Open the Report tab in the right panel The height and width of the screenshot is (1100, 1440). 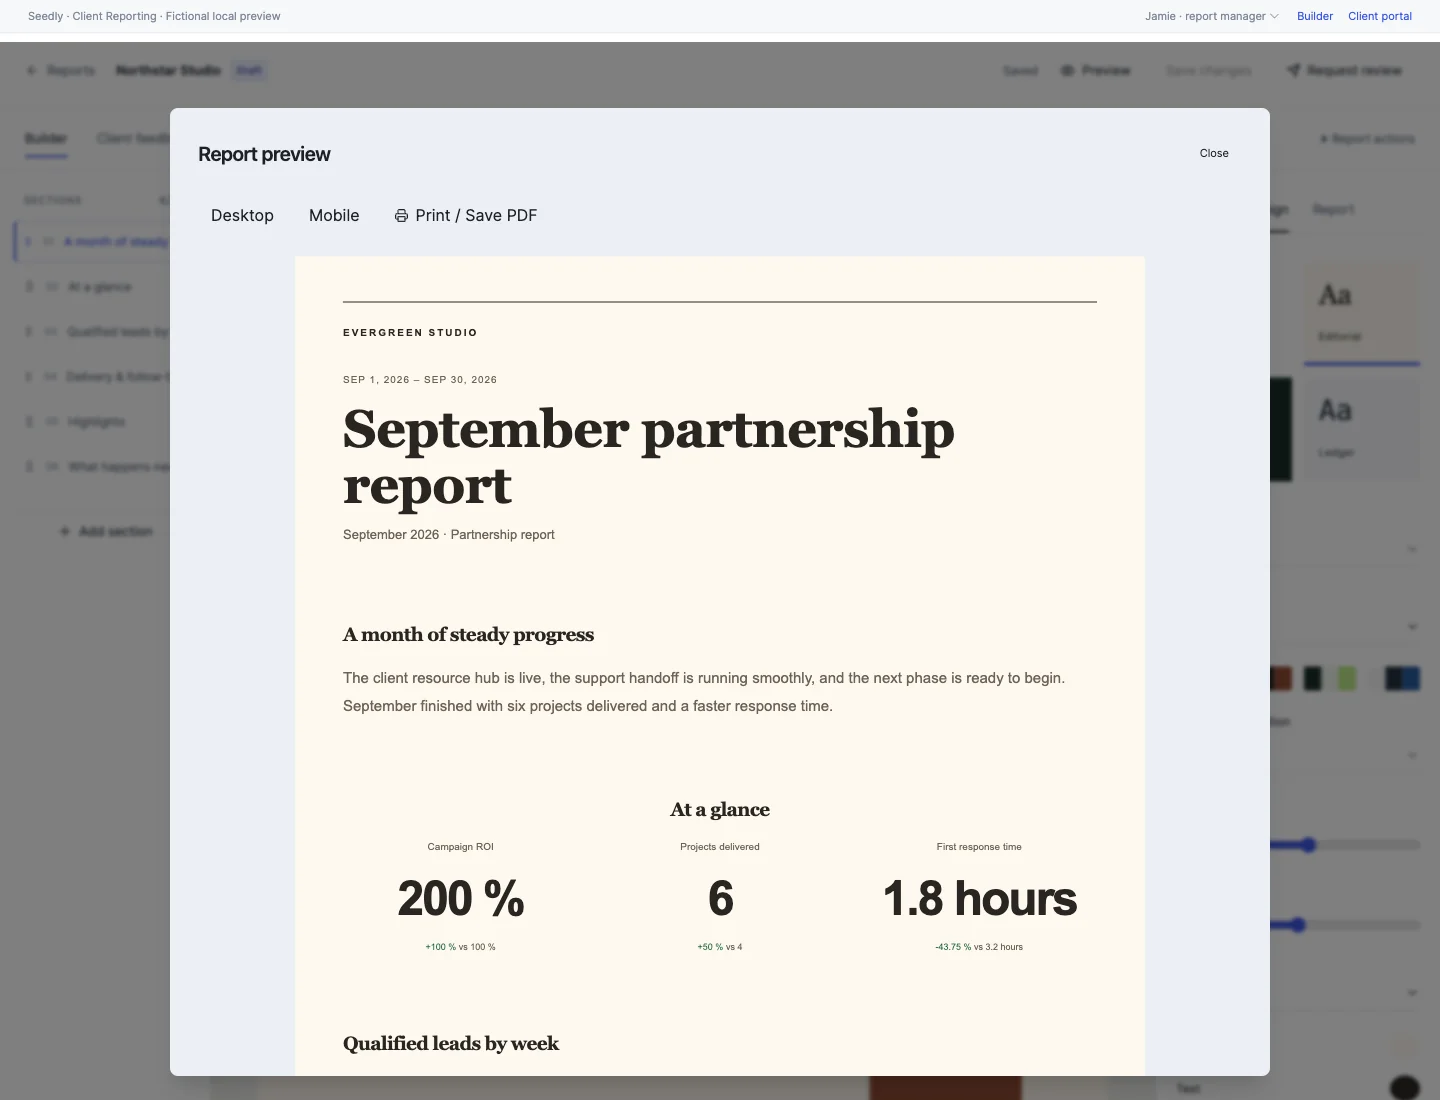tap(1333, 210)
